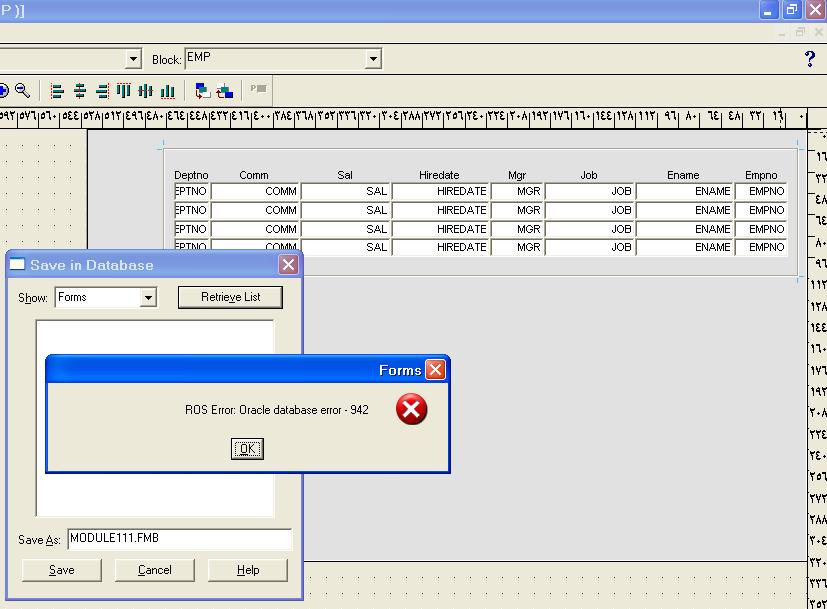Click the Help button in Save dialog
Viewport: 827px width, 609px height.
tap(248, 570)
